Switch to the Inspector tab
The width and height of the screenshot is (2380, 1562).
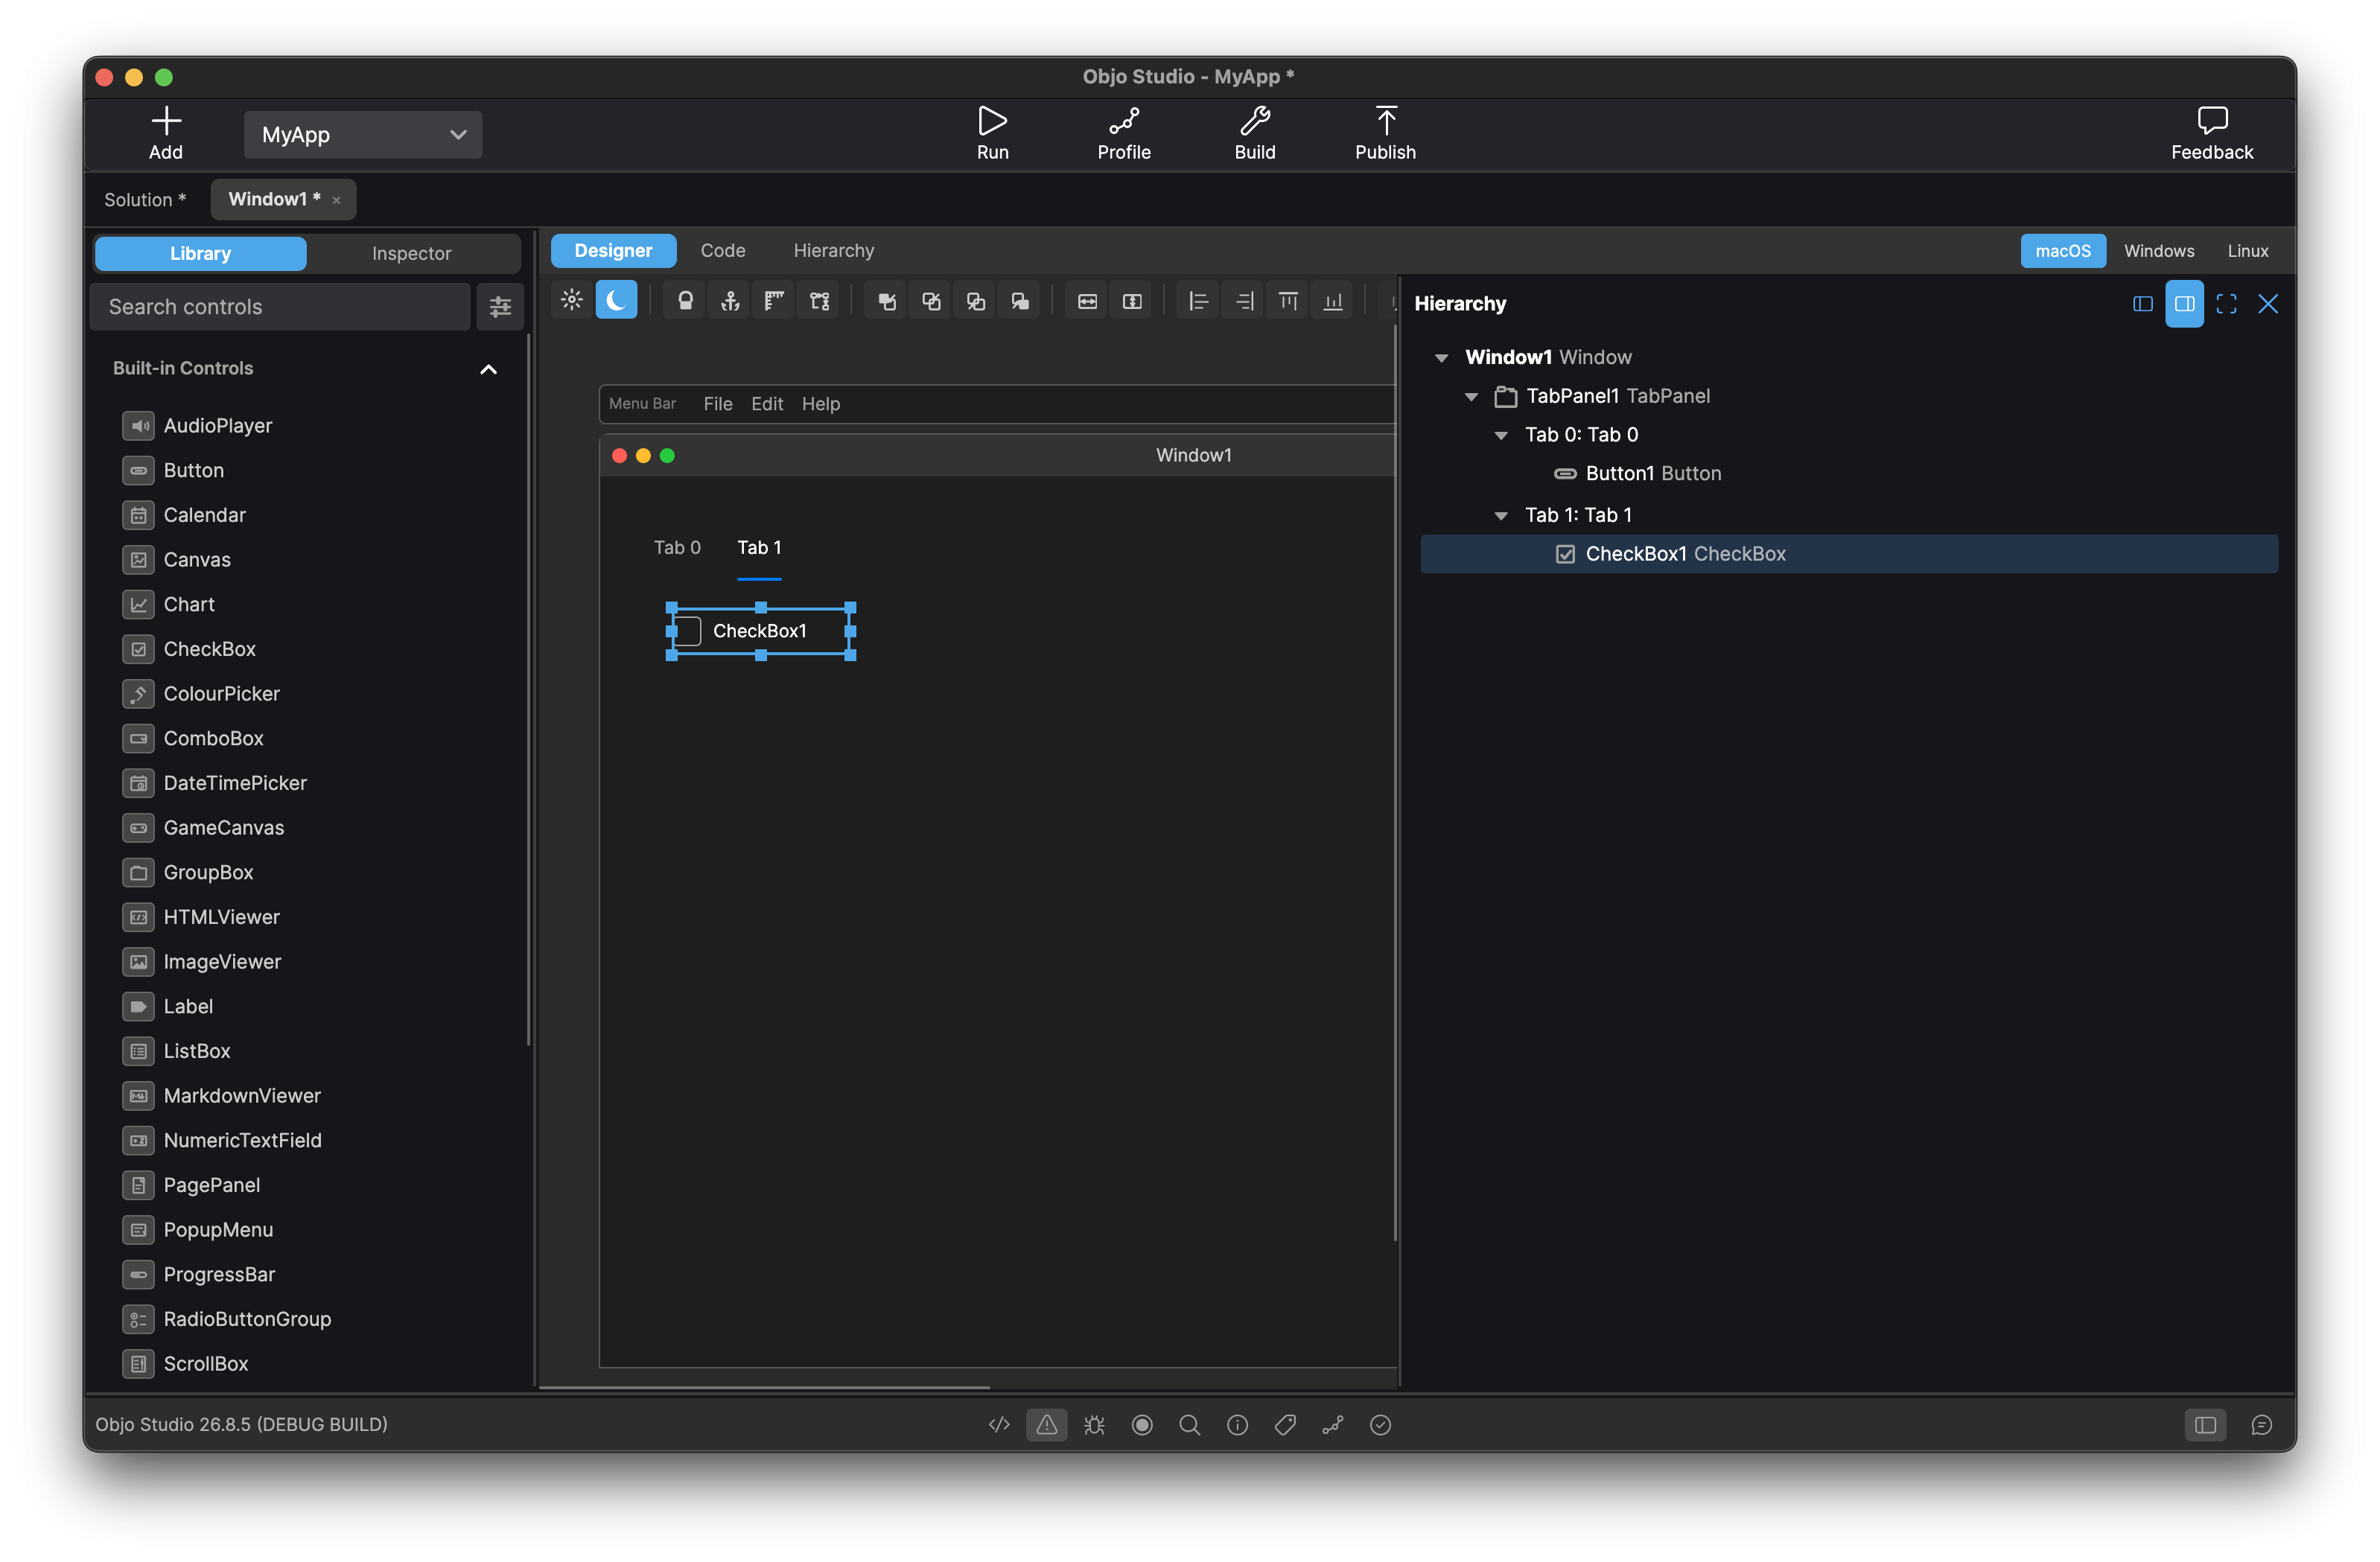coord(411,254)
